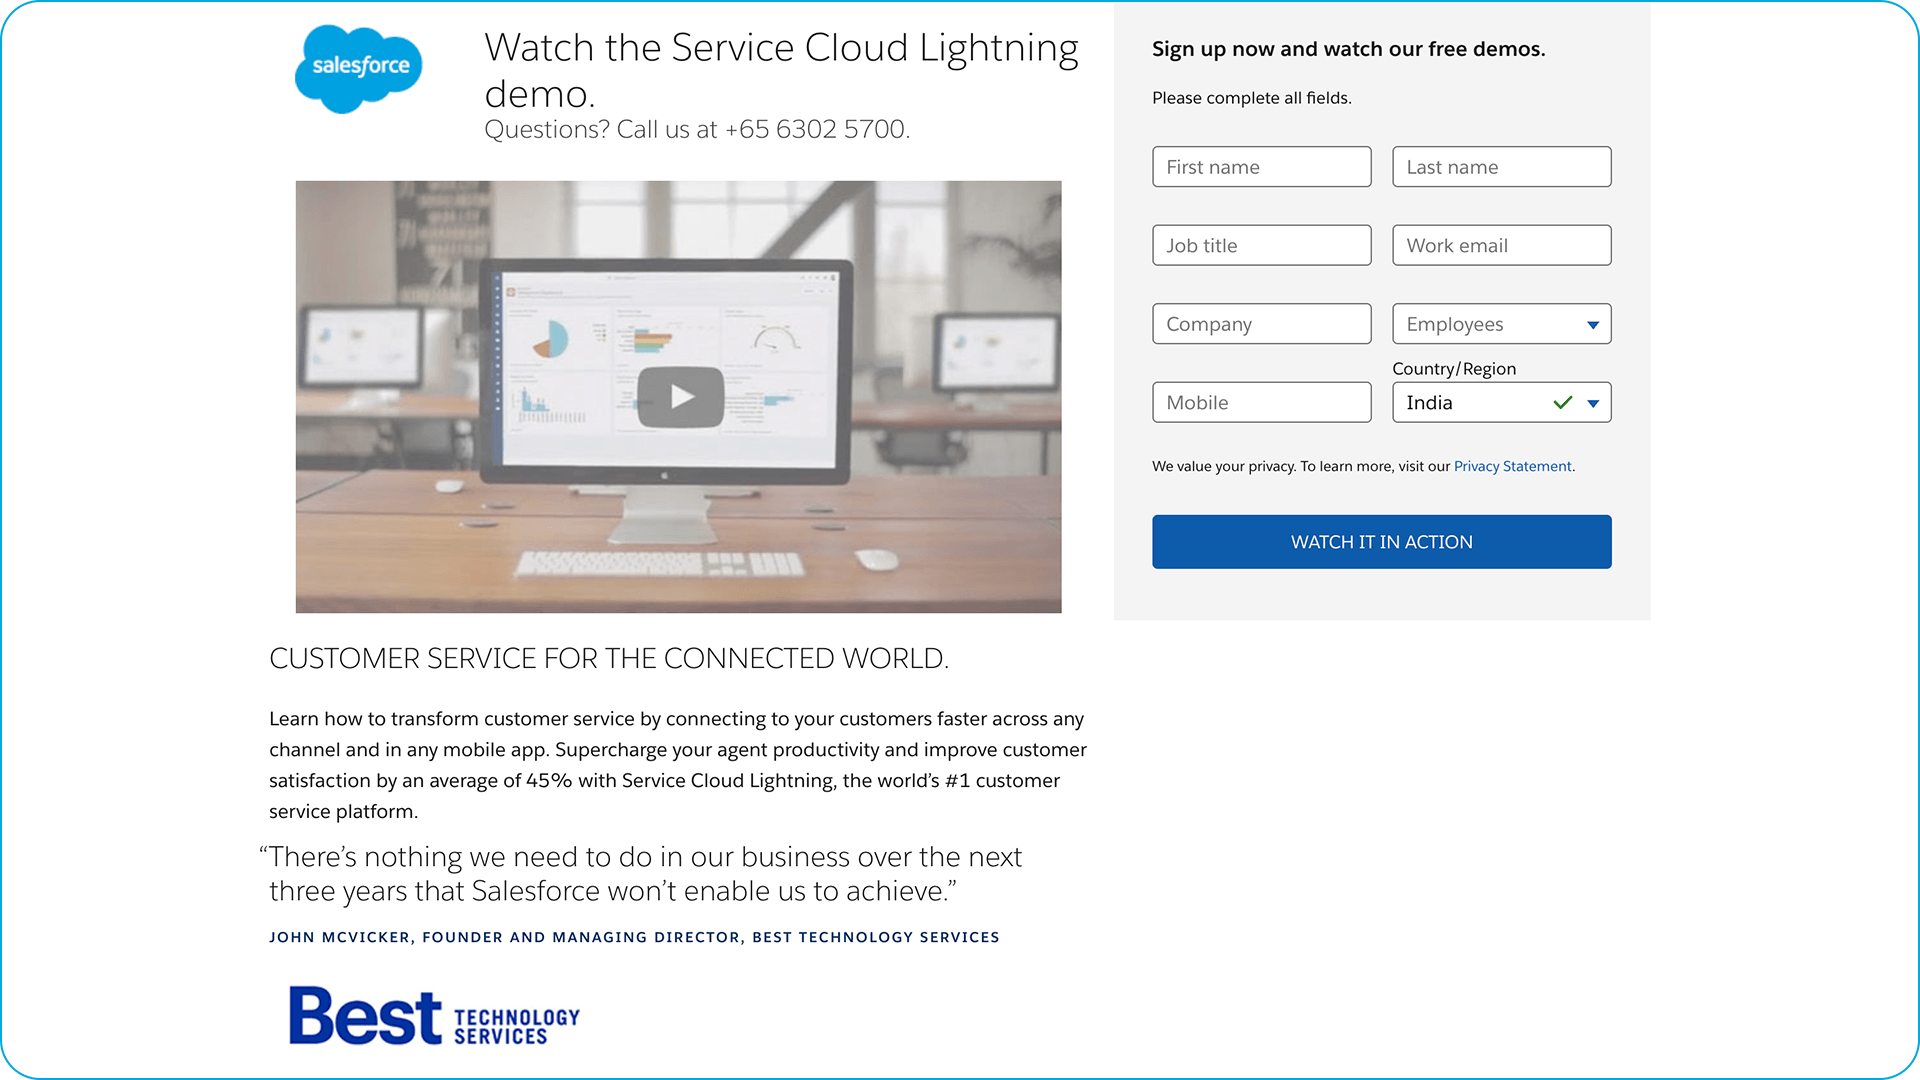Click the John McVicker attribution line
The height and width of the screenshot is (1080, 1920).
click(x=634, y=937)
